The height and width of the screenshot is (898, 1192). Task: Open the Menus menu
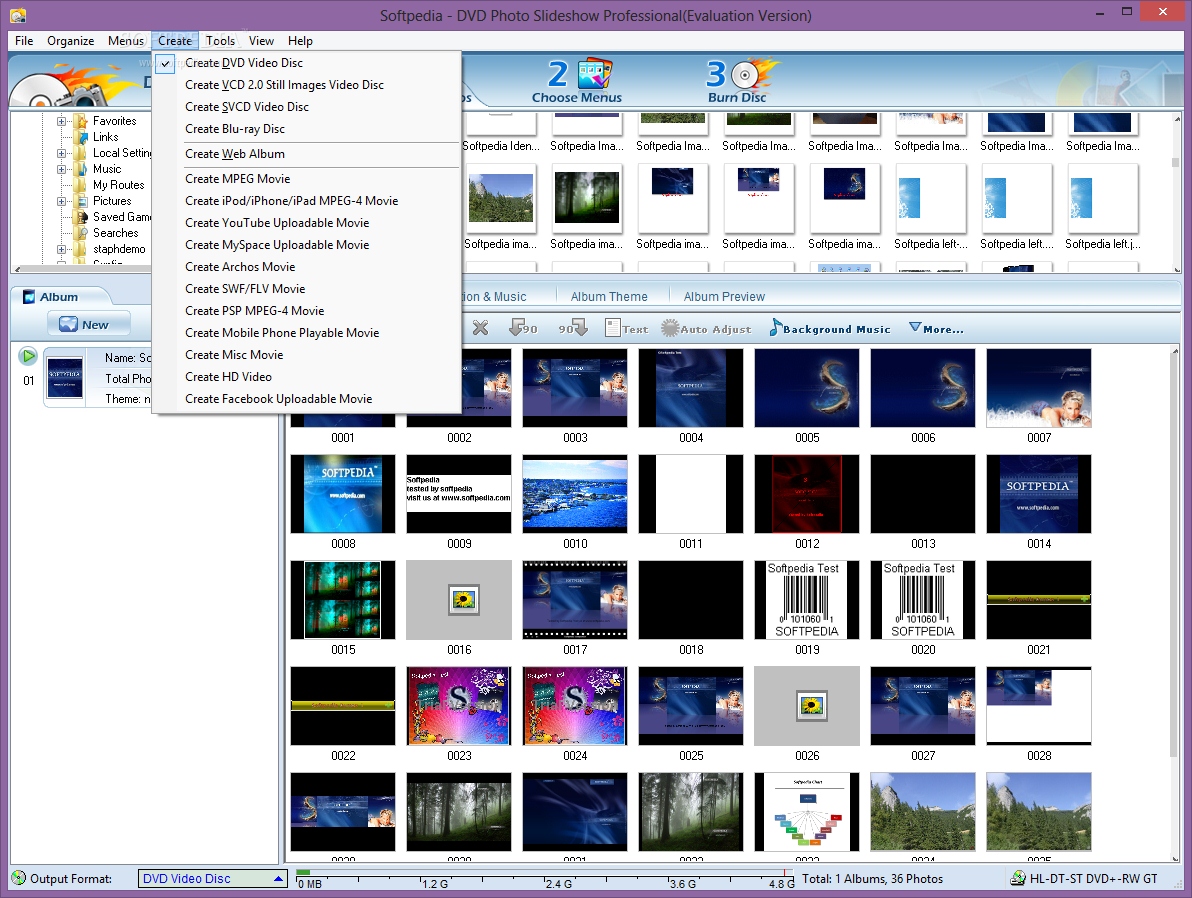click(x=125, y=41)
